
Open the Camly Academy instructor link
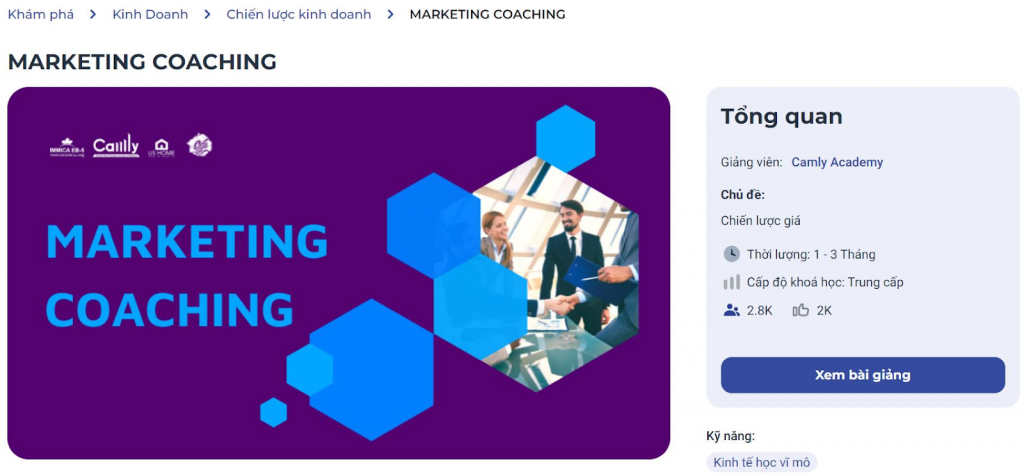[837, 162]
